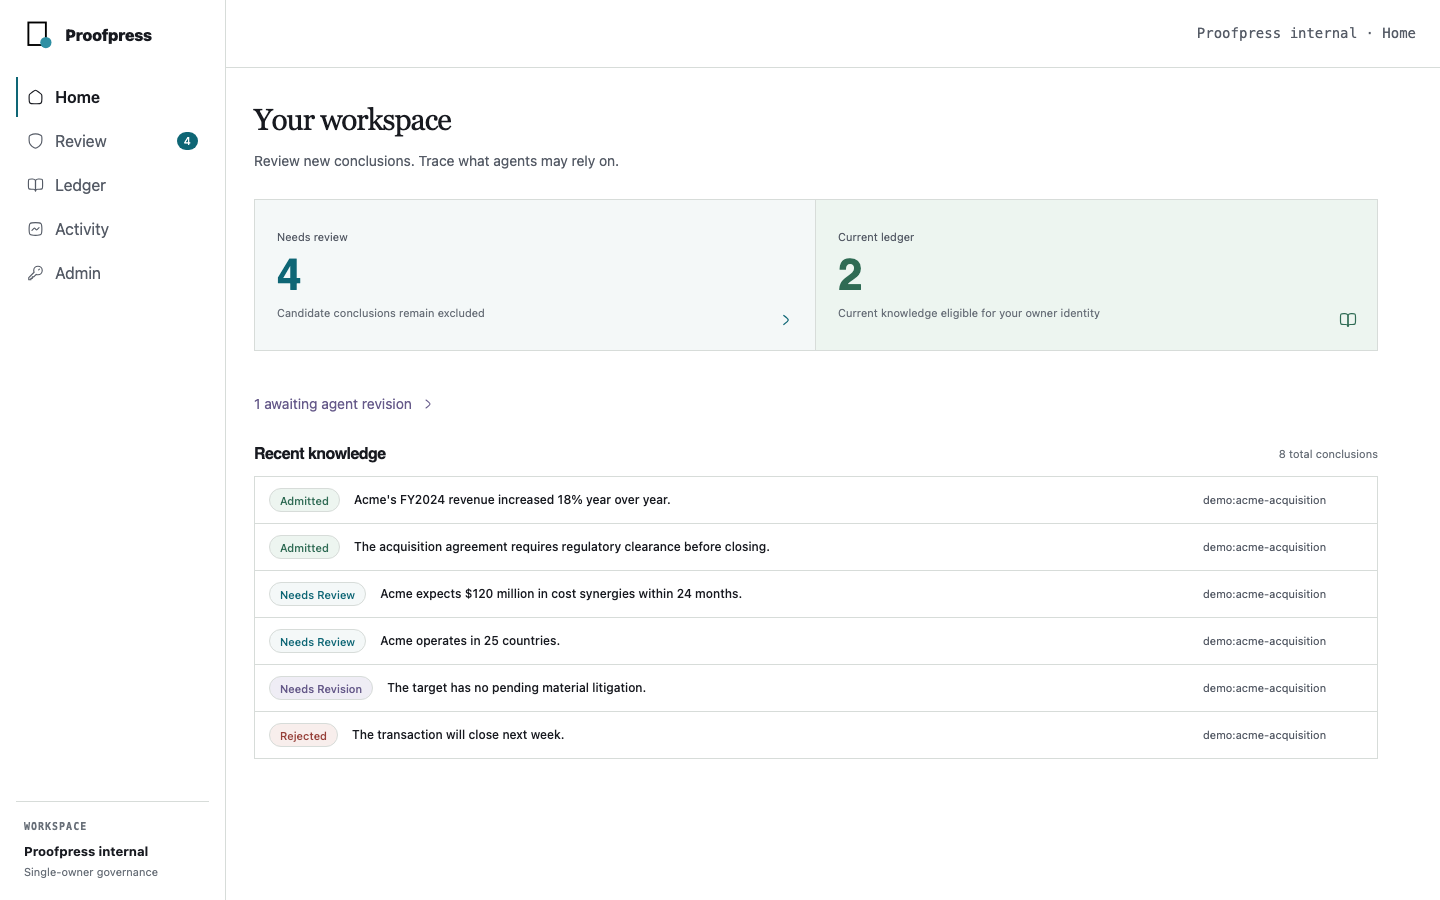Click demo:acme-acquisition on the Rejected row
The height and width of the screenshot is (900, 1440).
pos(1264,735)
